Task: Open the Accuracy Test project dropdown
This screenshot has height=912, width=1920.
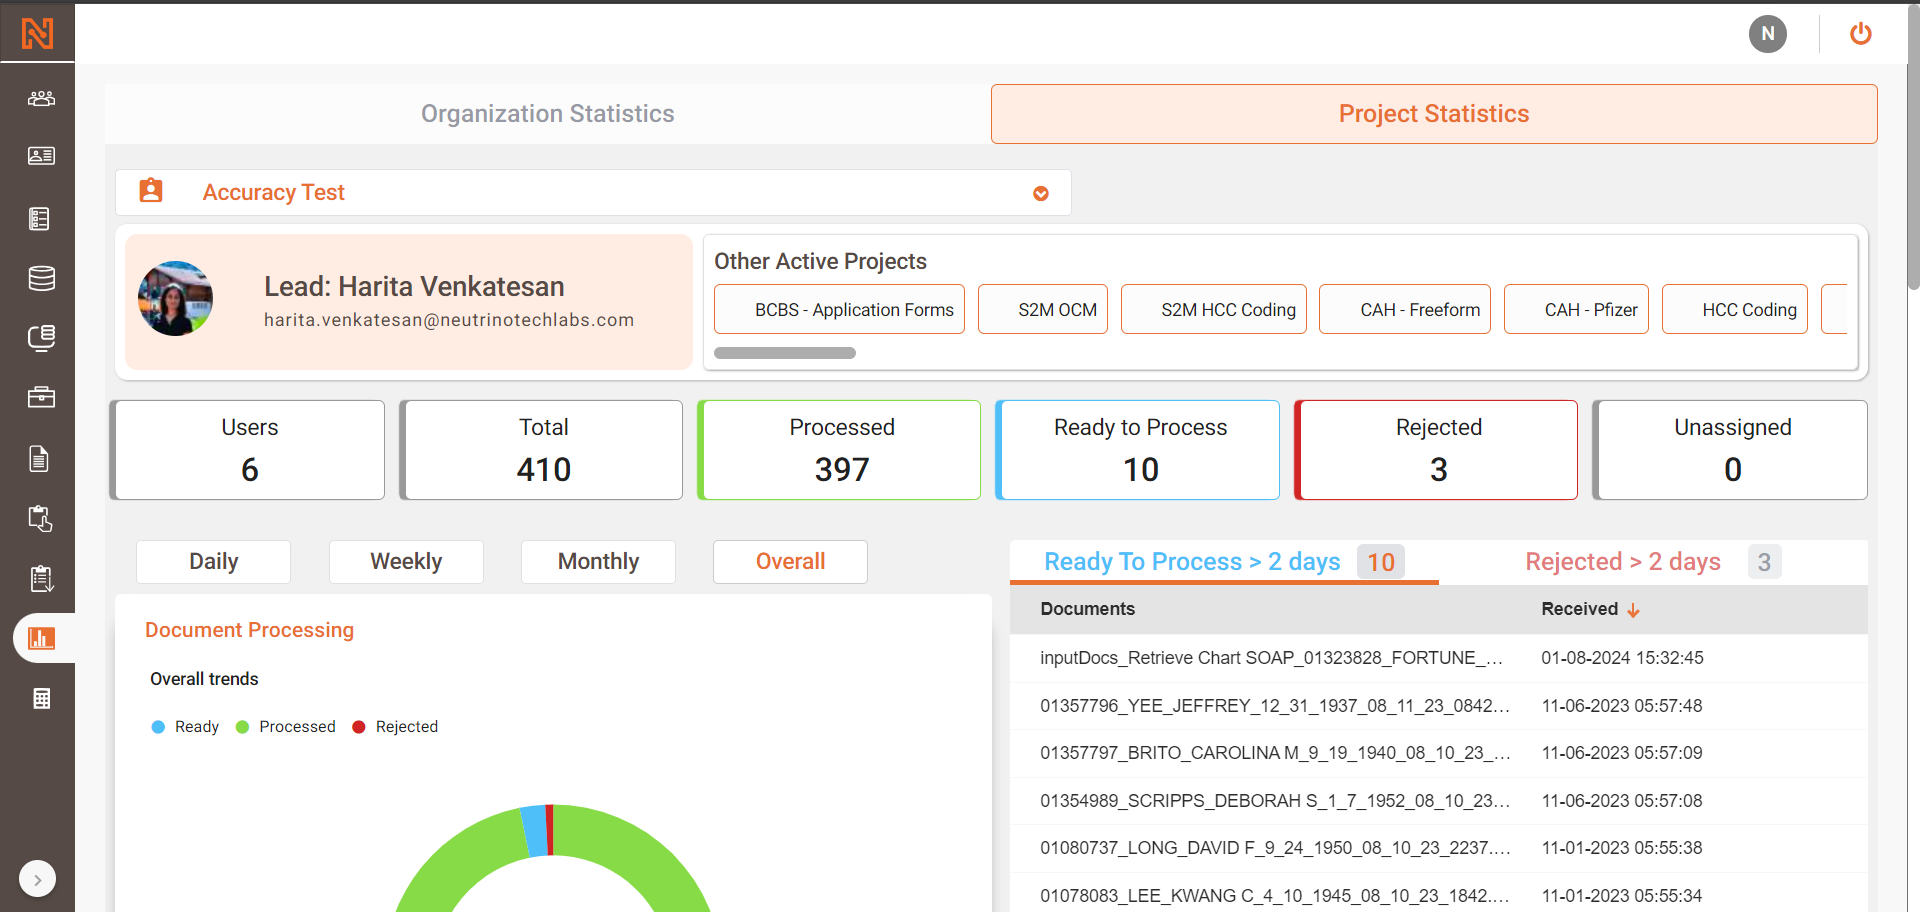Action: [x=593, y=192]
